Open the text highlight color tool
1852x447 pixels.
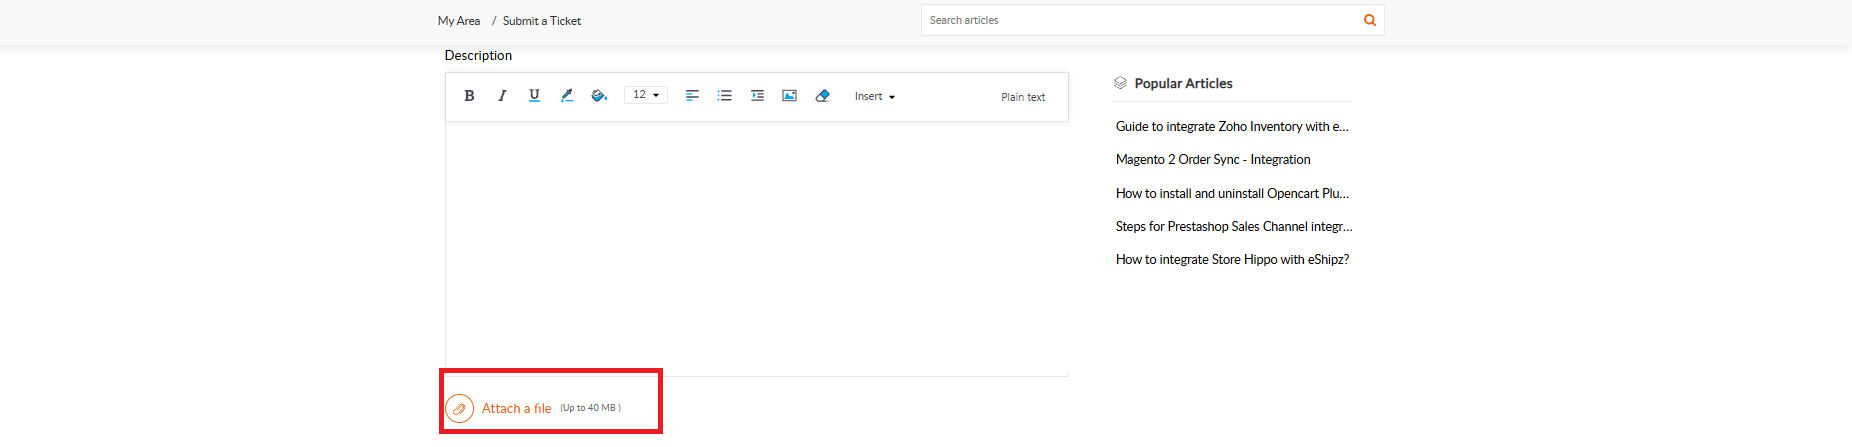[x=567, y=96]
